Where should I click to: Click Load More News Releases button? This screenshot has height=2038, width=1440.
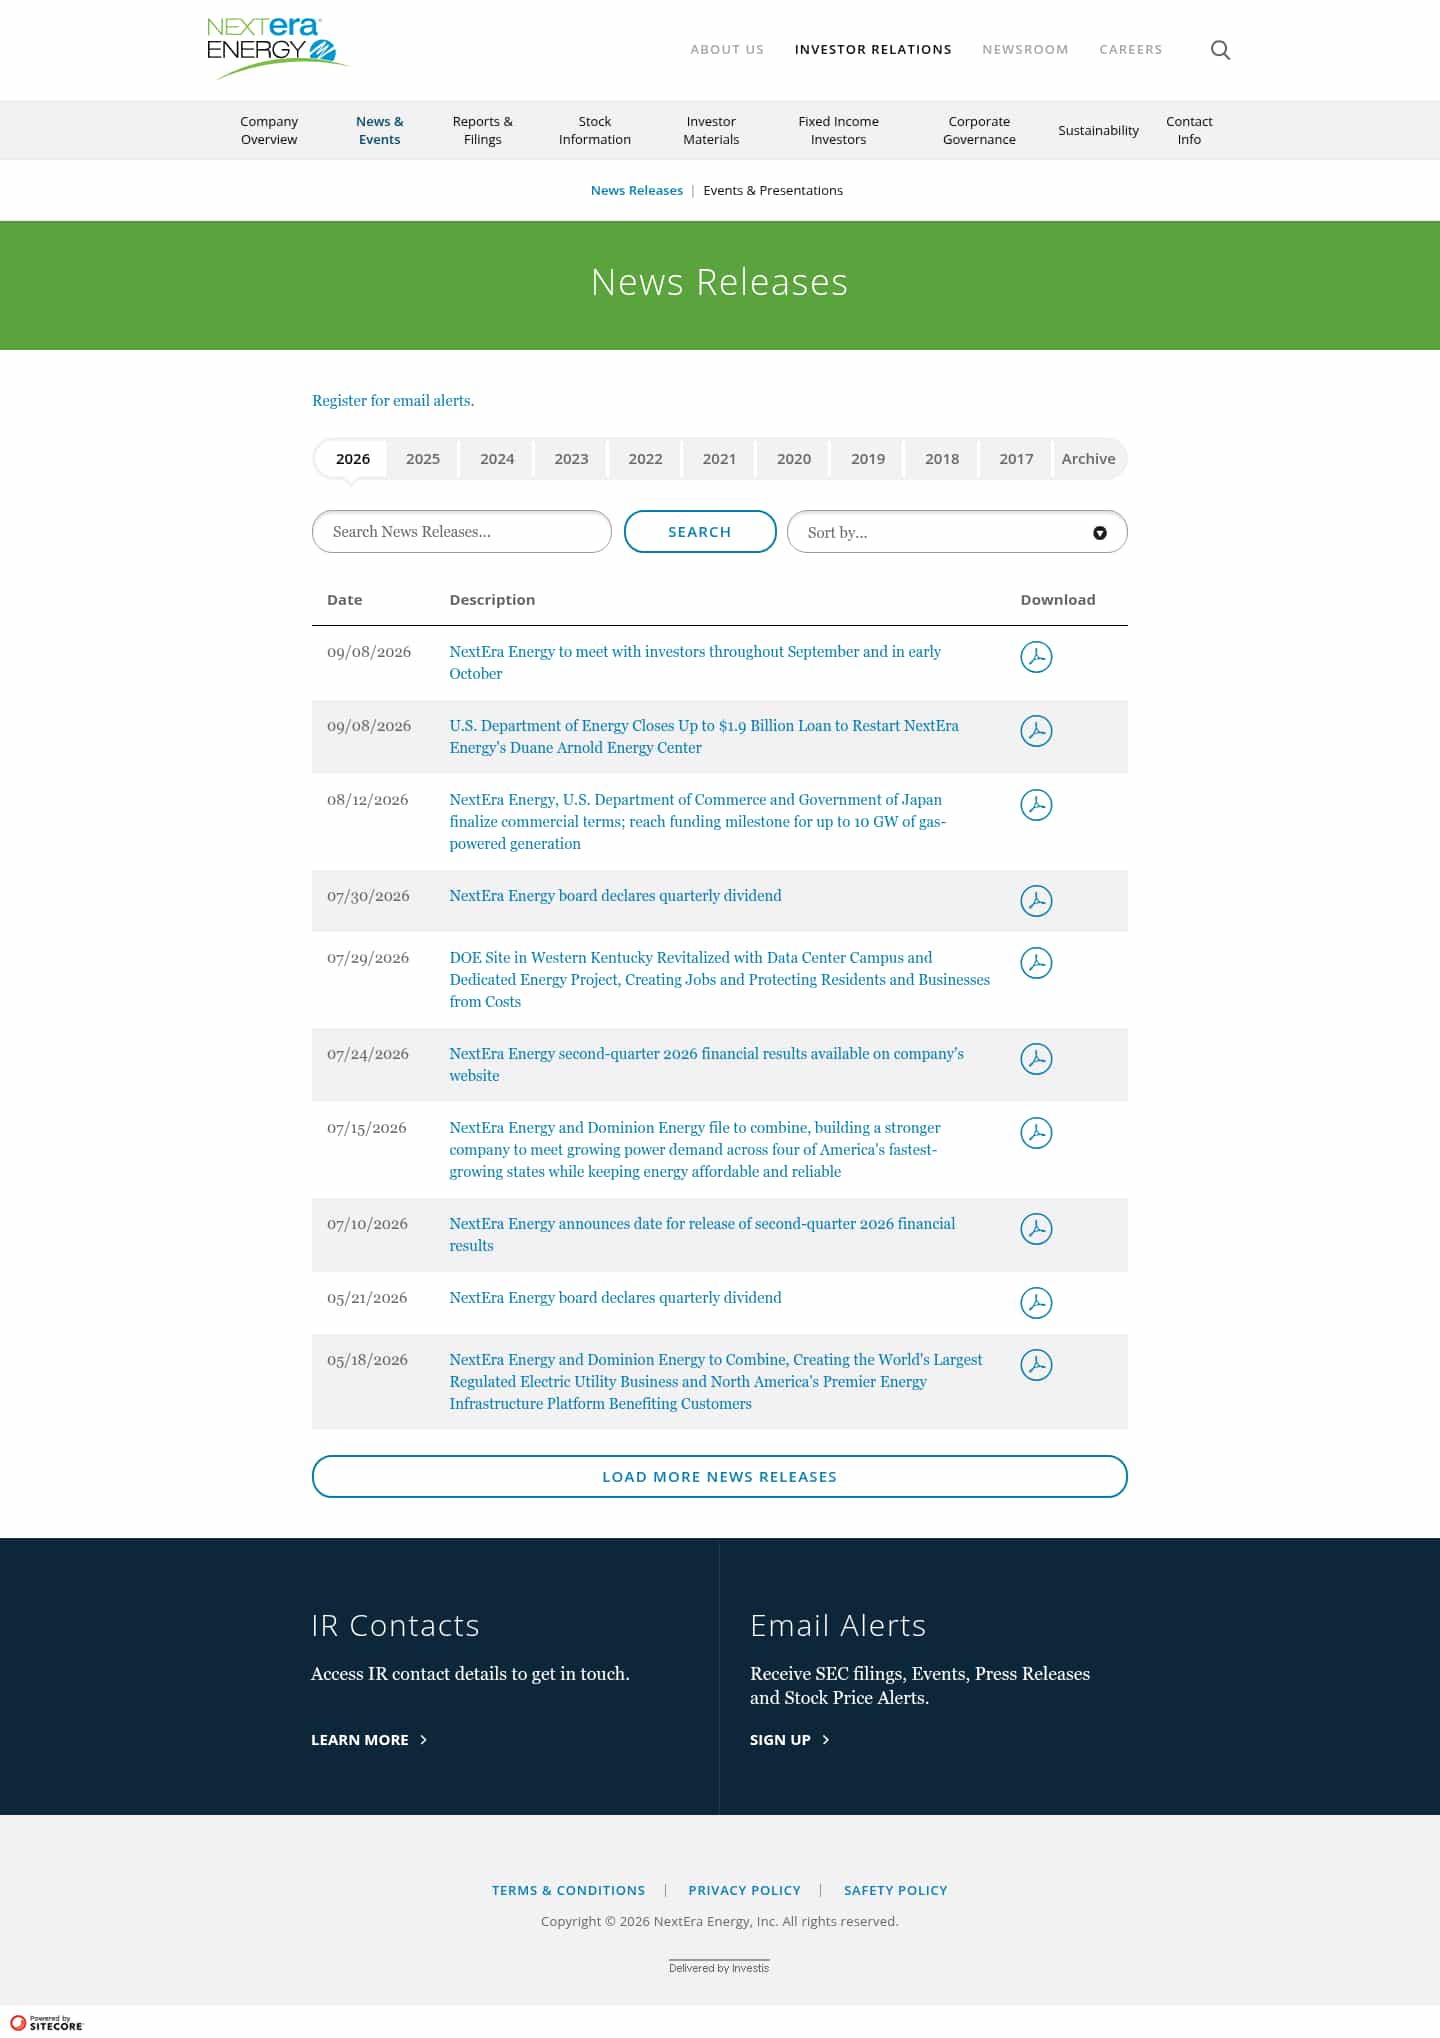coord(720,1477)
